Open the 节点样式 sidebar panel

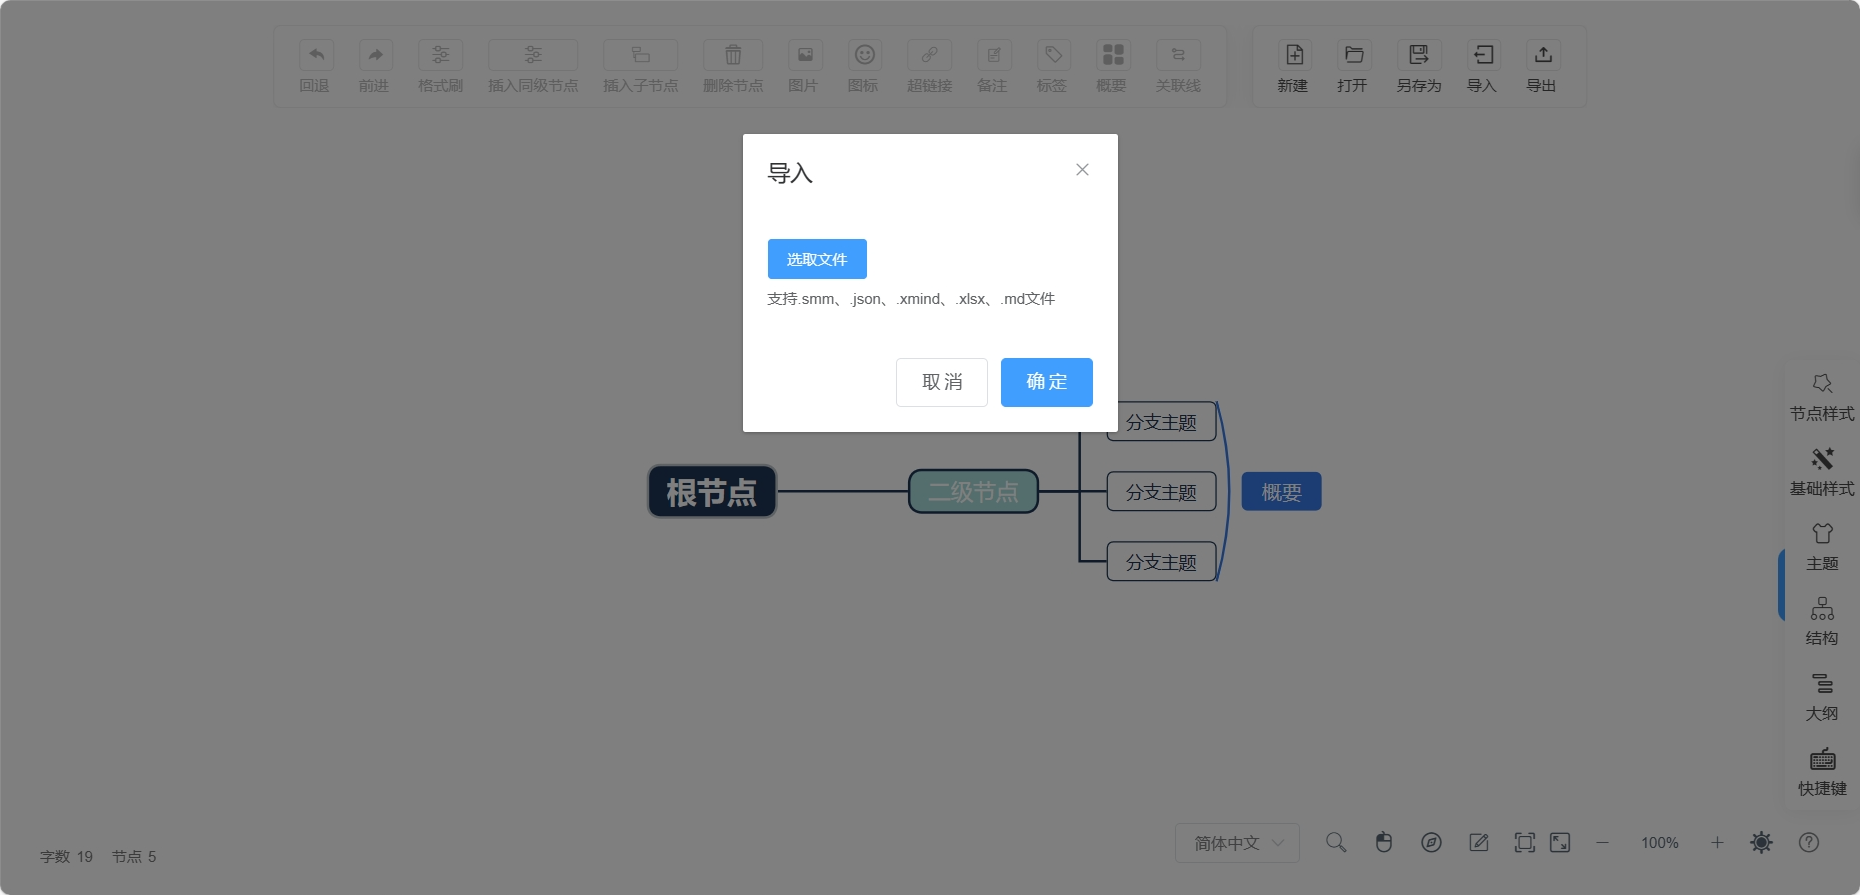coord(1822,397)
